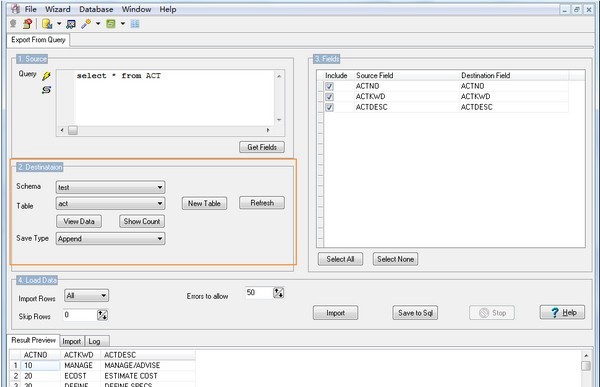Open the Window menu
Image resolution: width=600 pixels, height=387 pixels.
click(136, 9)
